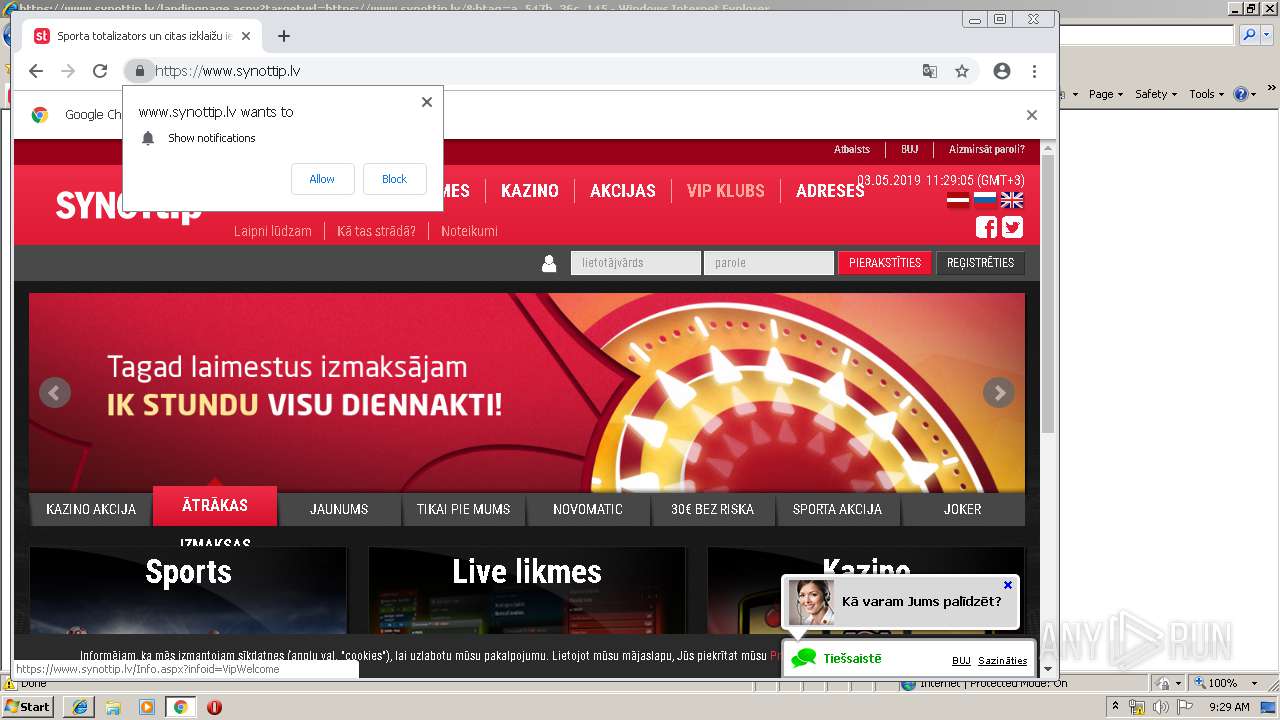Select the JAUNUMS banner tab

tap(339, 509)
